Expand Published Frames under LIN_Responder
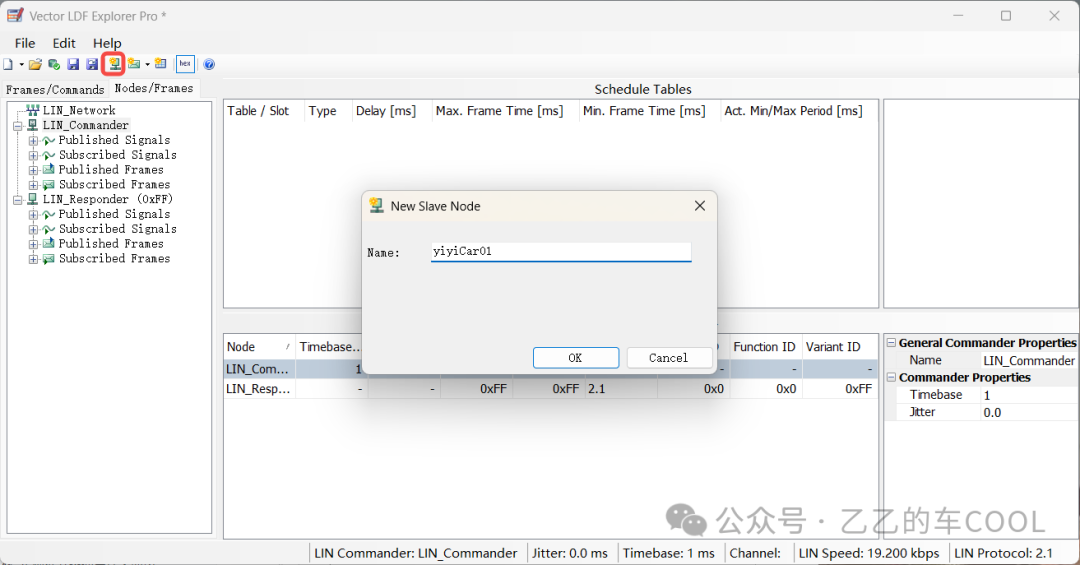The height and width of the screenshot is (565, 1080). pos(33,244)
